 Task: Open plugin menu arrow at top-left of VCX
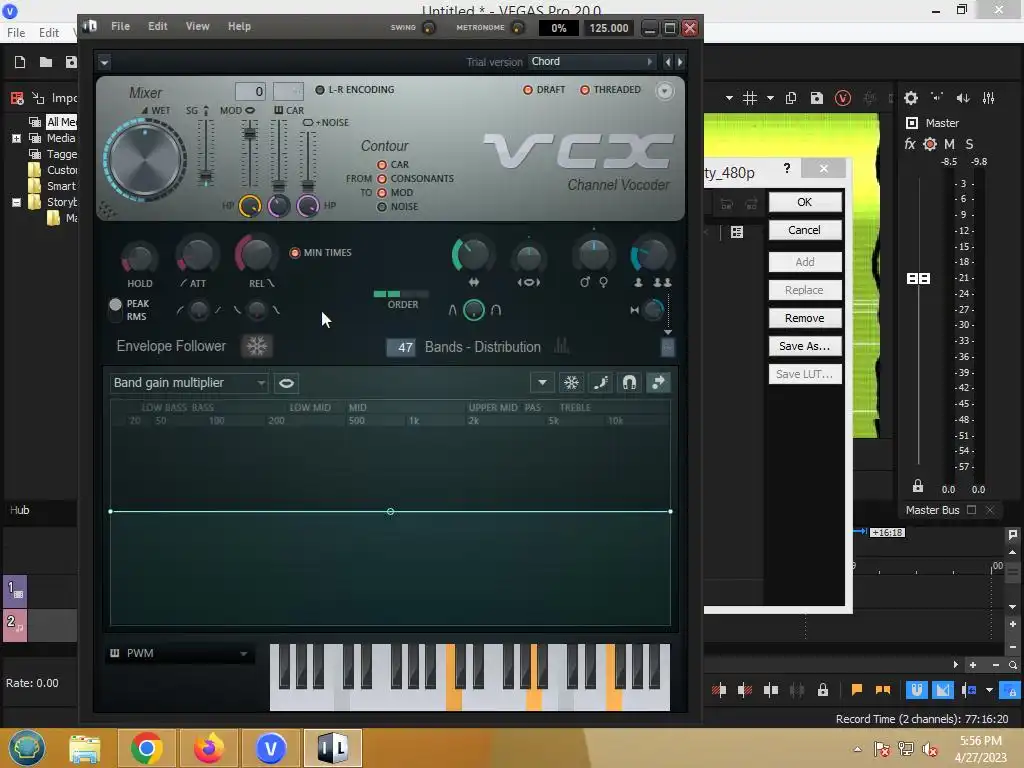tap(104, 62)
